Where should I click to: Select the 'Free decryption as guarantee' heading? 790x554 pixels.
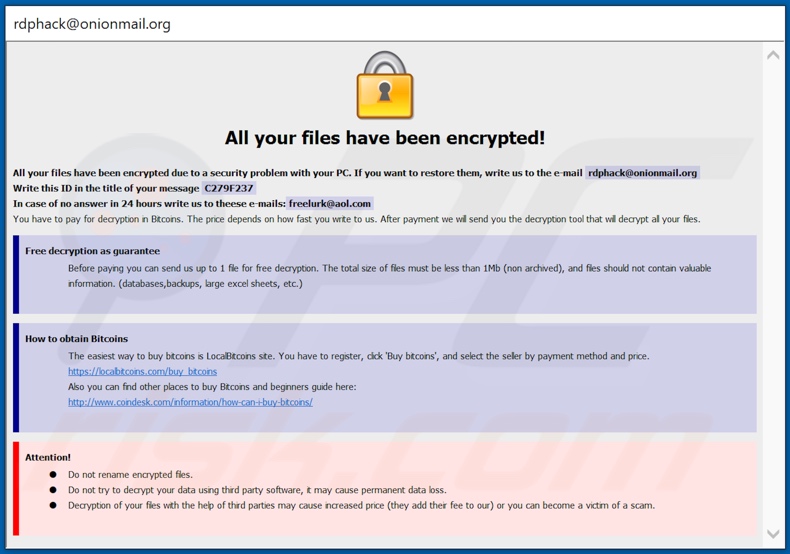tap(92, 251)
